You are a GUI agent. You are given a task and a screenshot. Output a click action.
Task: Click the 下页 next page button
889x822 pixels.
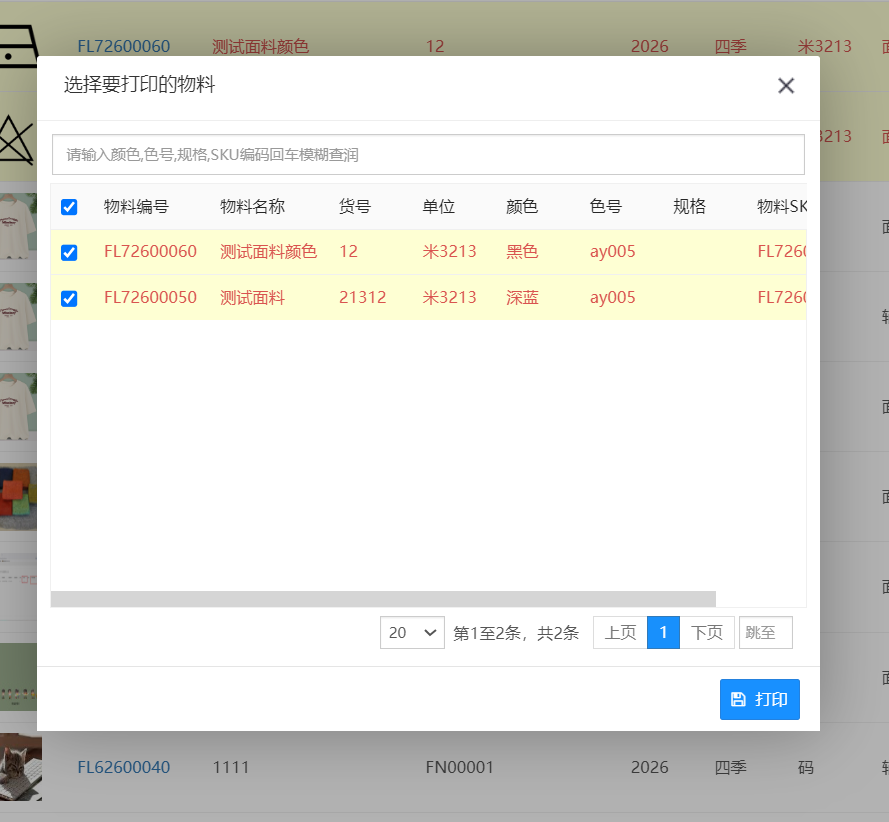point(707,633)
